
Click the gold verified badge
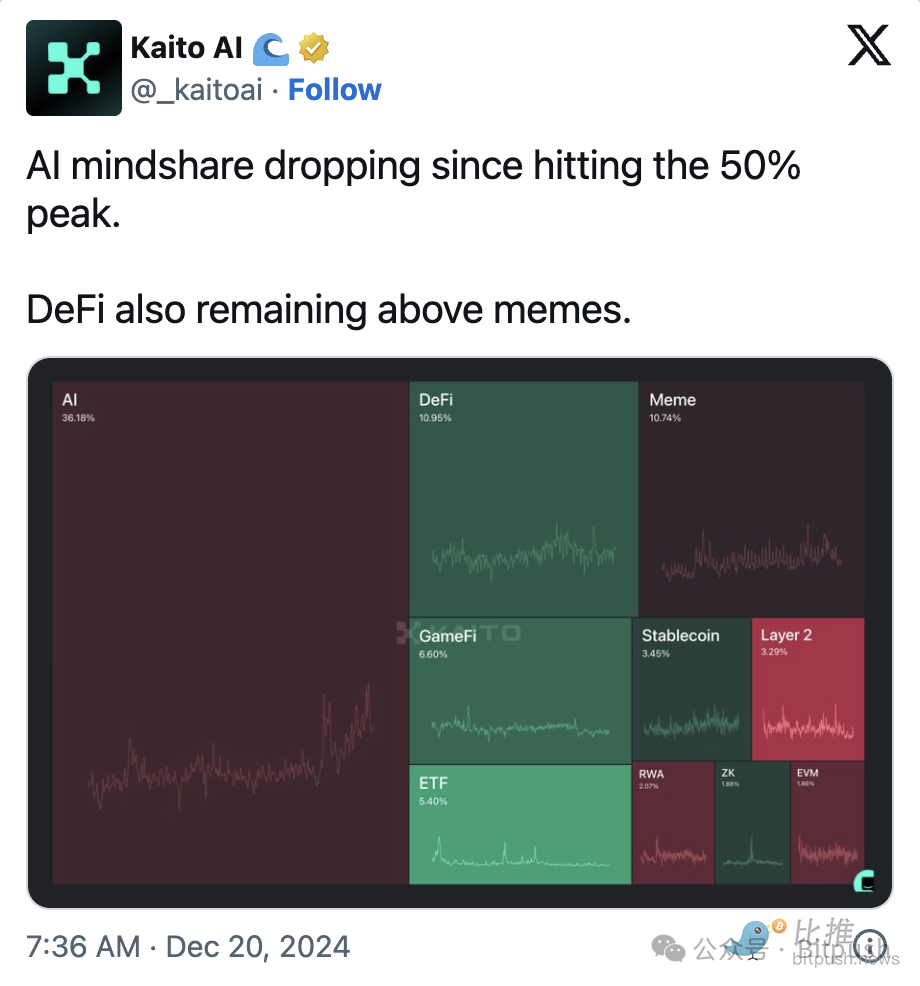tap(314, 47)
